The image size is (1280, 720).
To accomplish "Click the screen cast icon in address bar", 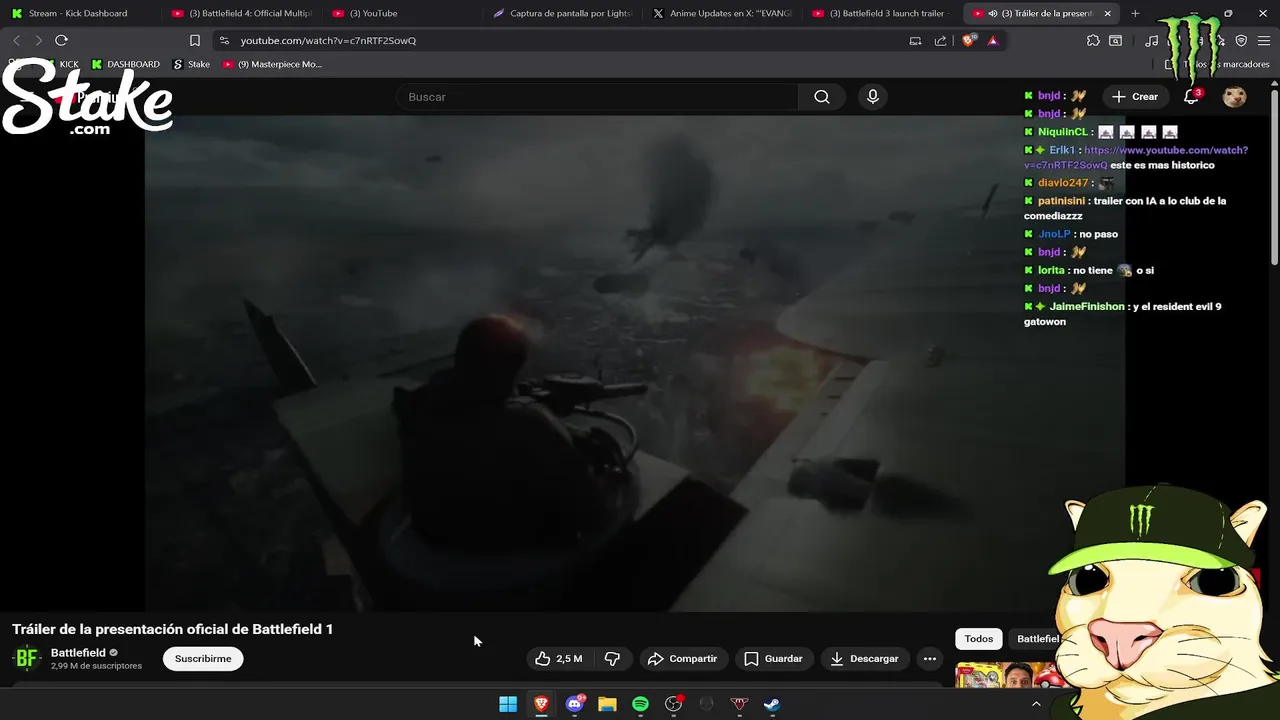I will click(915, 40).
